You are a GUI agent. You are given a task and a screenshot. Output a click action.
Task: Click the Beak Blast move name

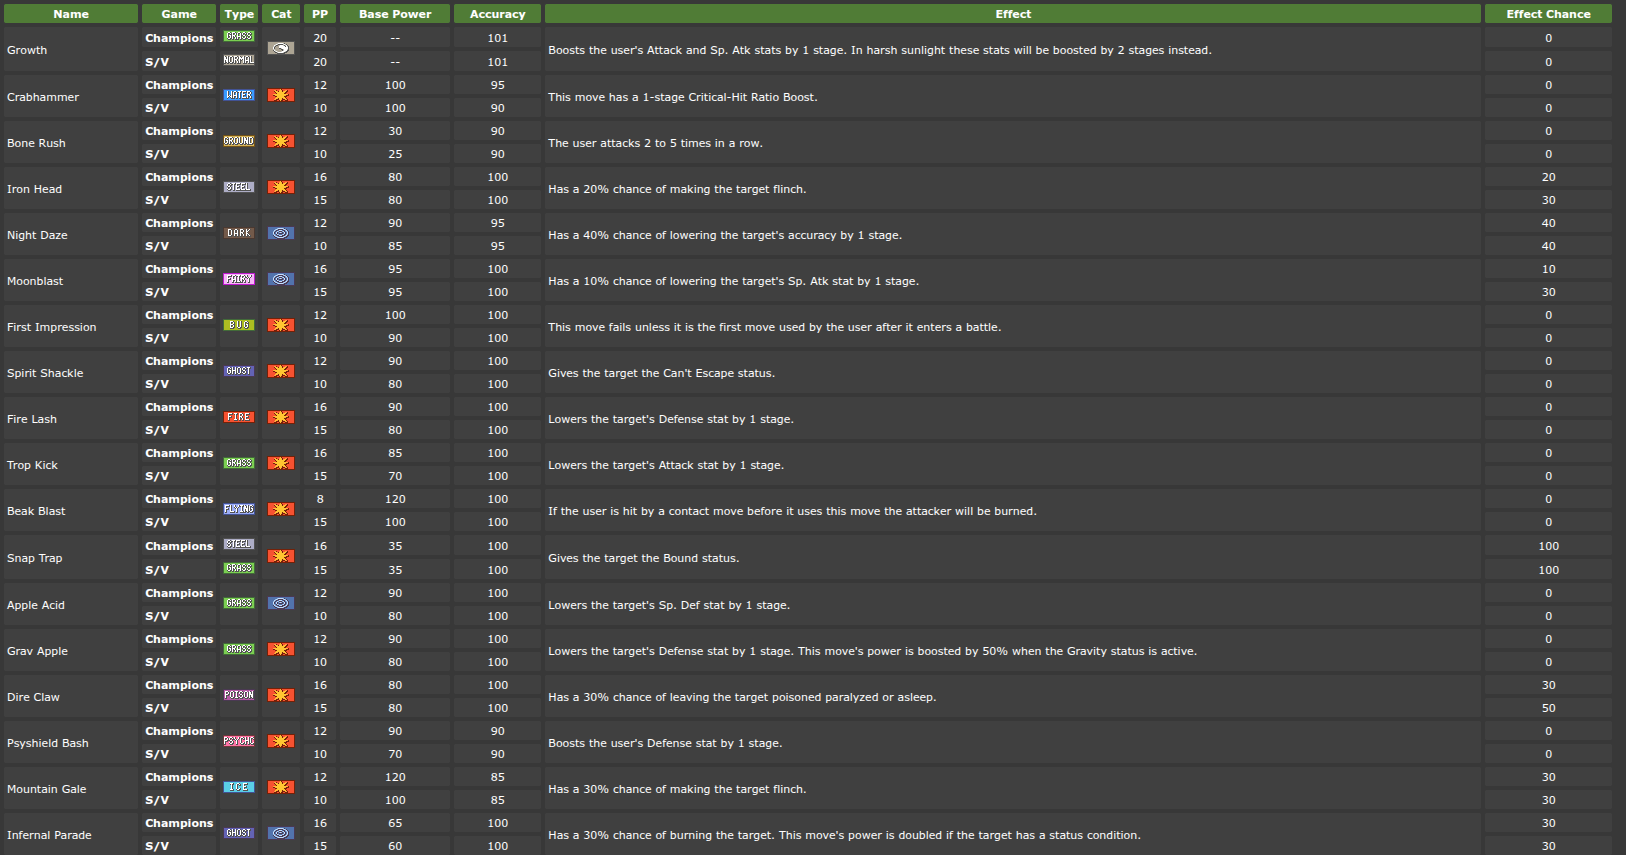(x=36, y=511)
